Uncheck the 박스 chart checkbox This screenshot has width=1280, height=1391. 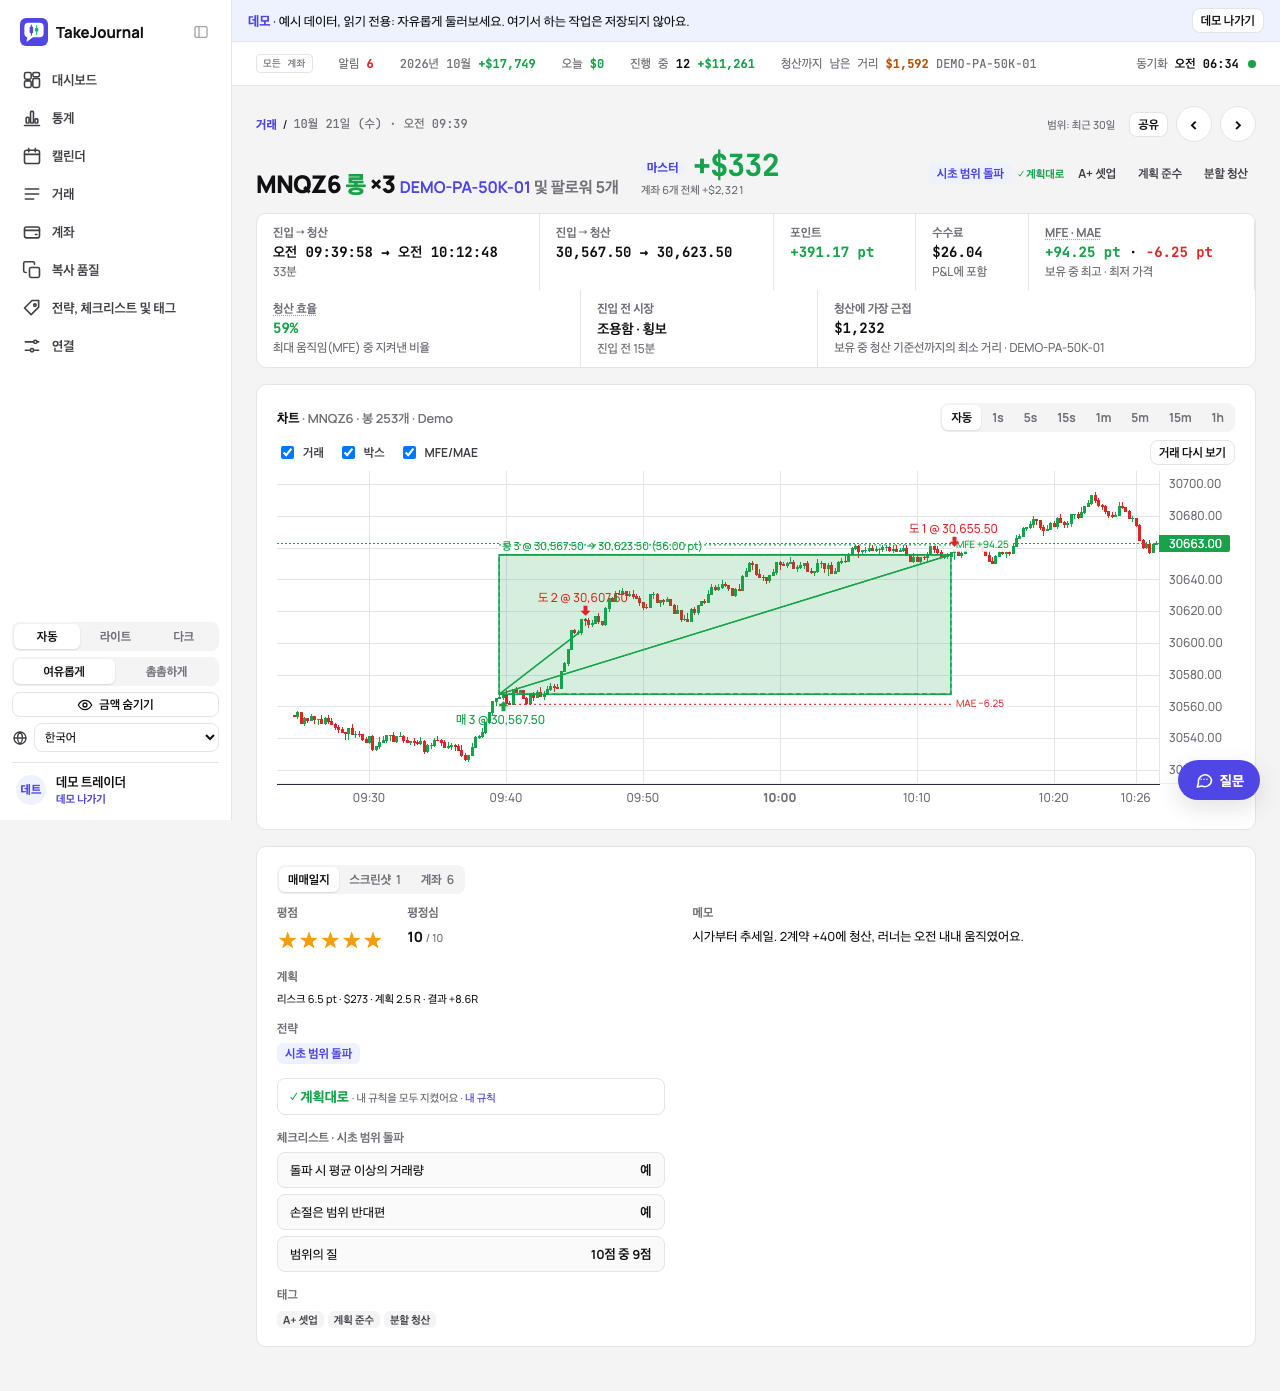pyautogui.click(x=349, y=453)
